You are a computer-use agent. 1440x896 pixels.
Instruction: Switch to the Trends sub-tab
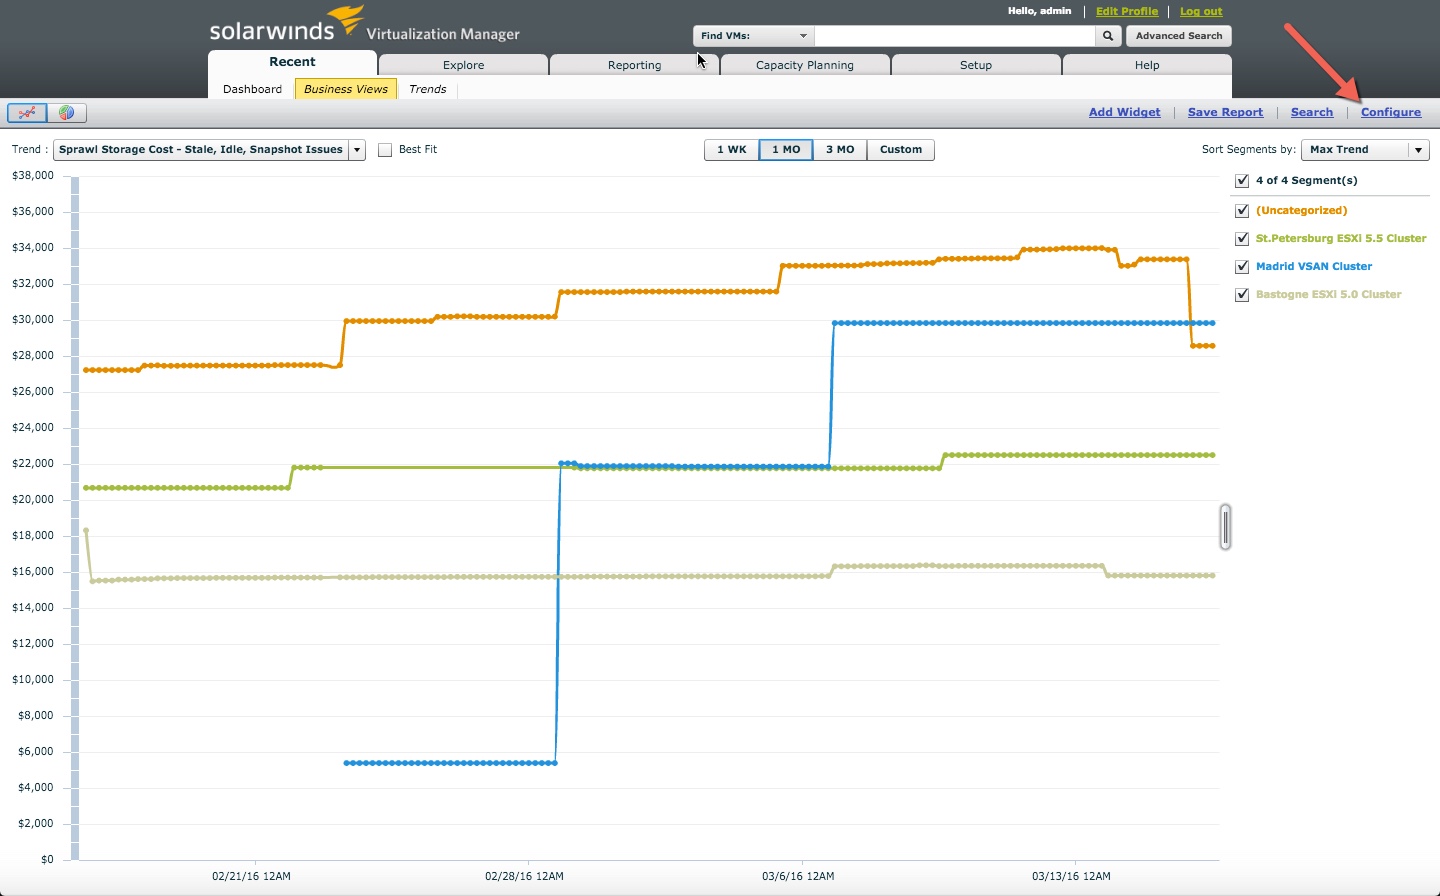click(428, 89)
